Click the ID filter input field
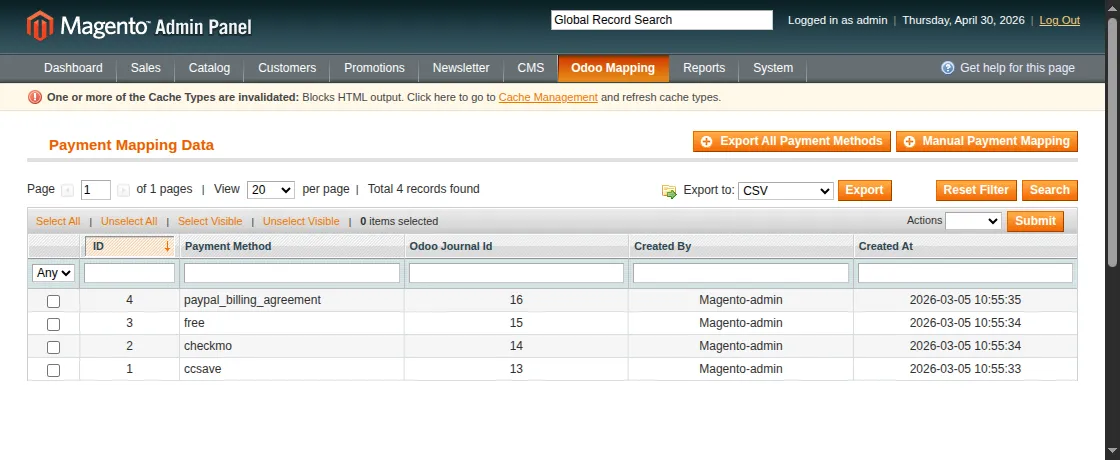 [x=129, y=273]
